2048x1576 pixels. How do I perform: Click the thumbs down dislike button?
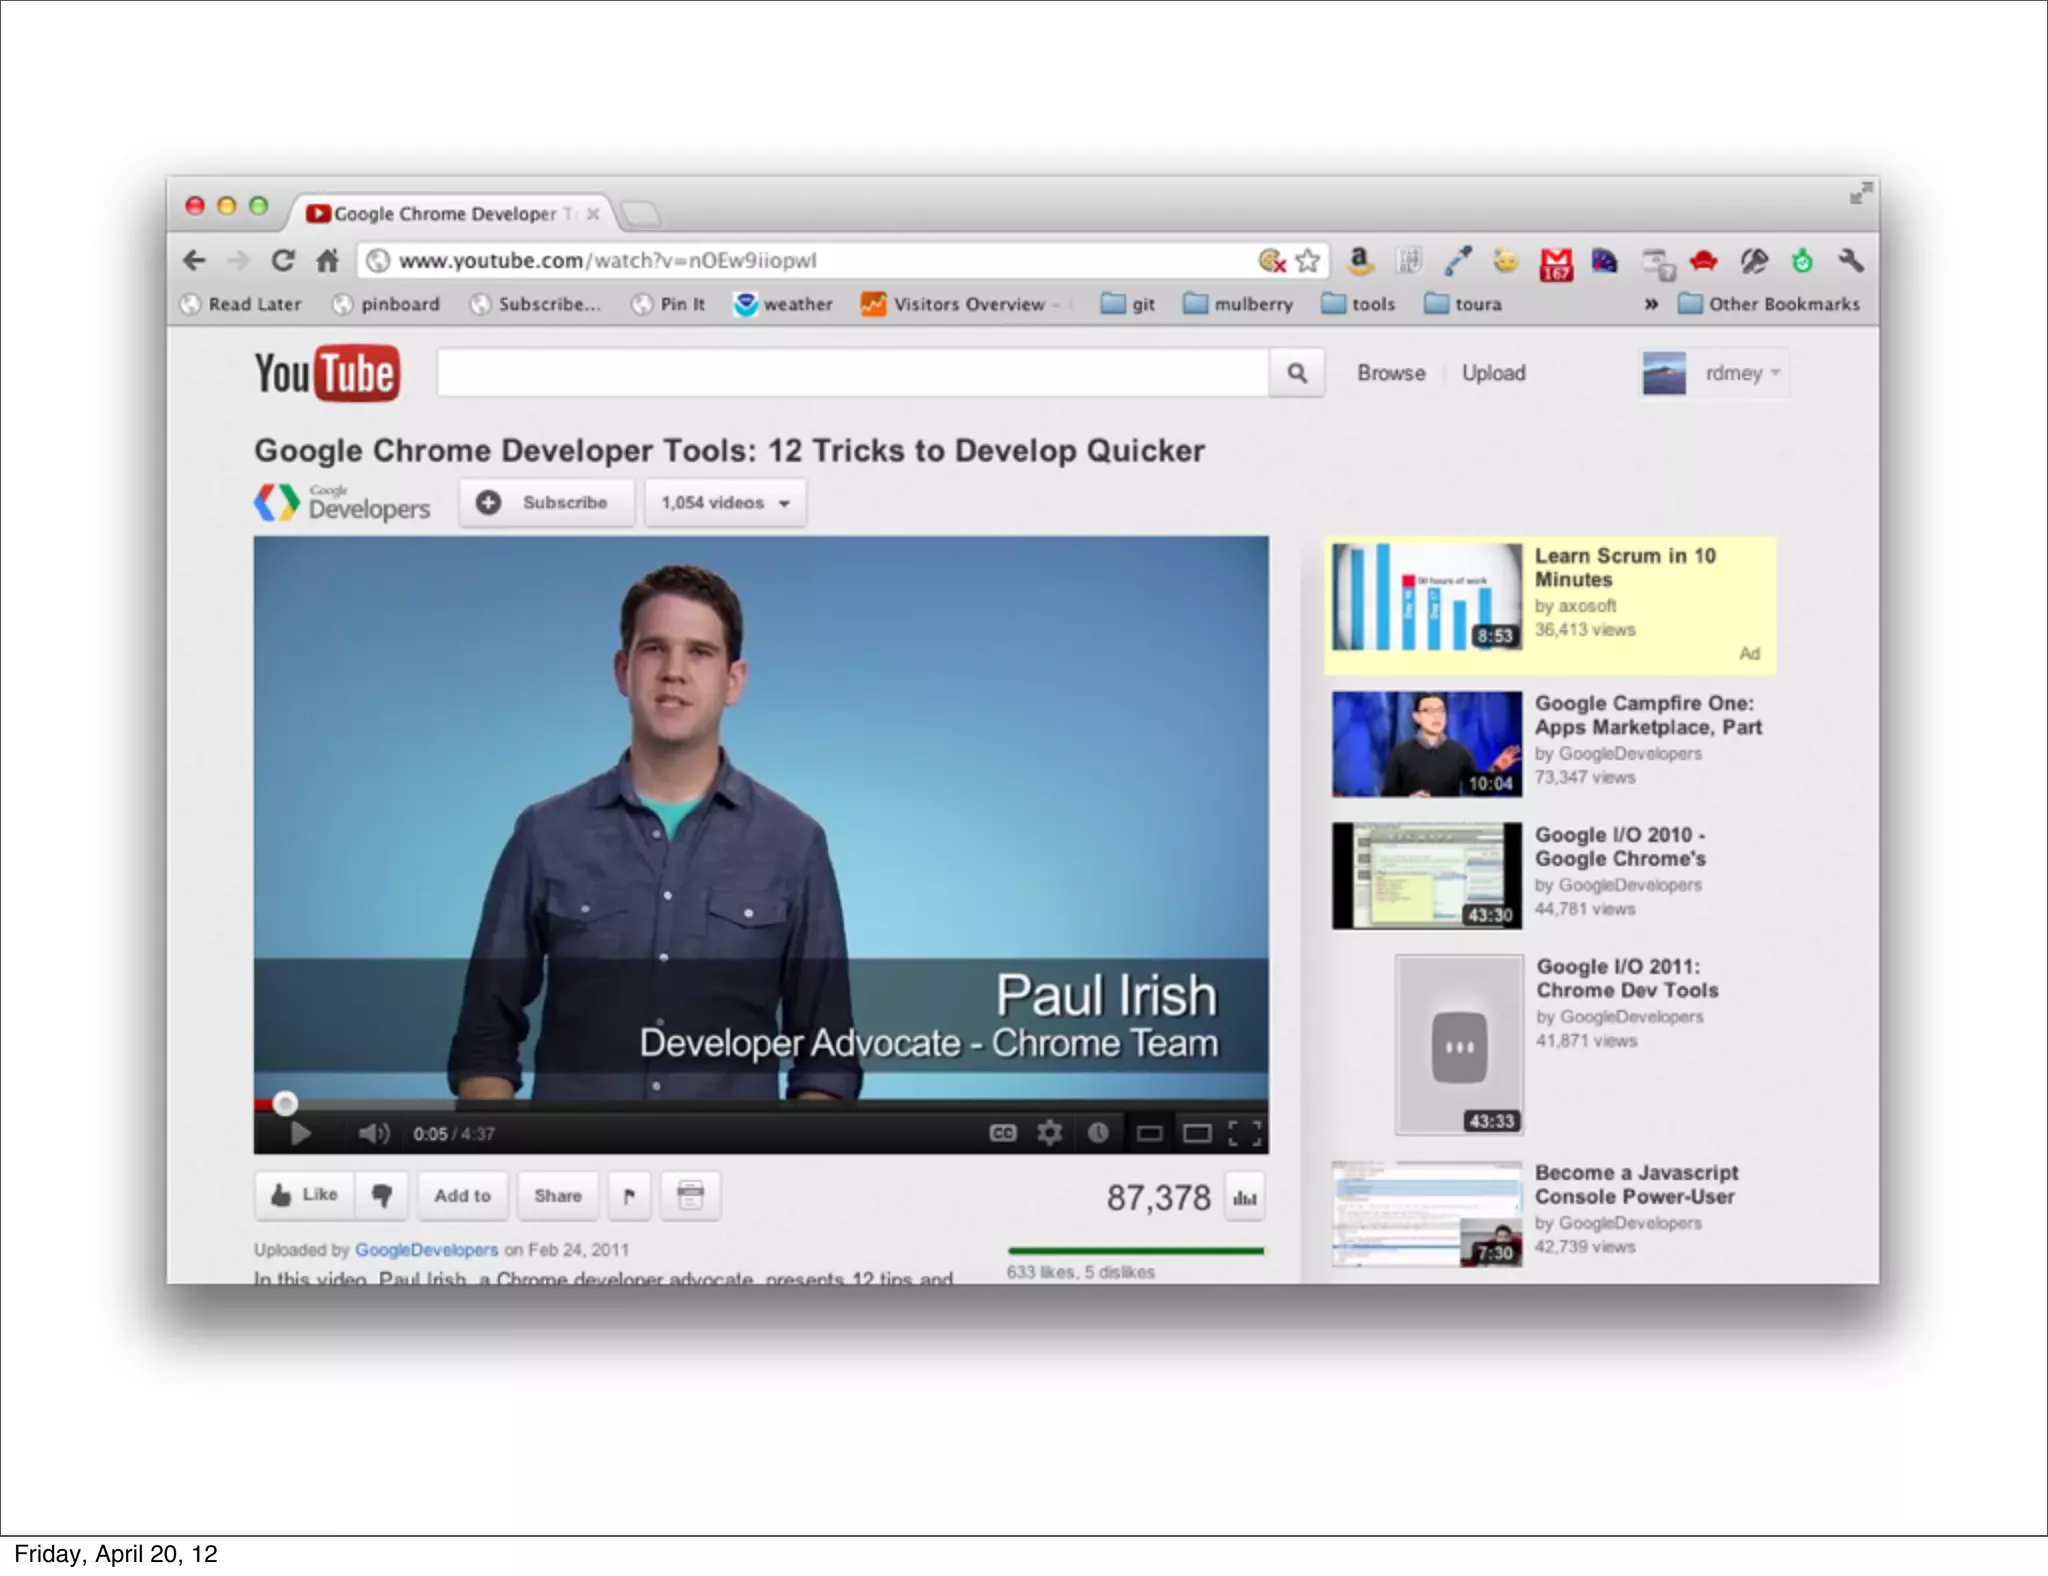[382, 1195]
